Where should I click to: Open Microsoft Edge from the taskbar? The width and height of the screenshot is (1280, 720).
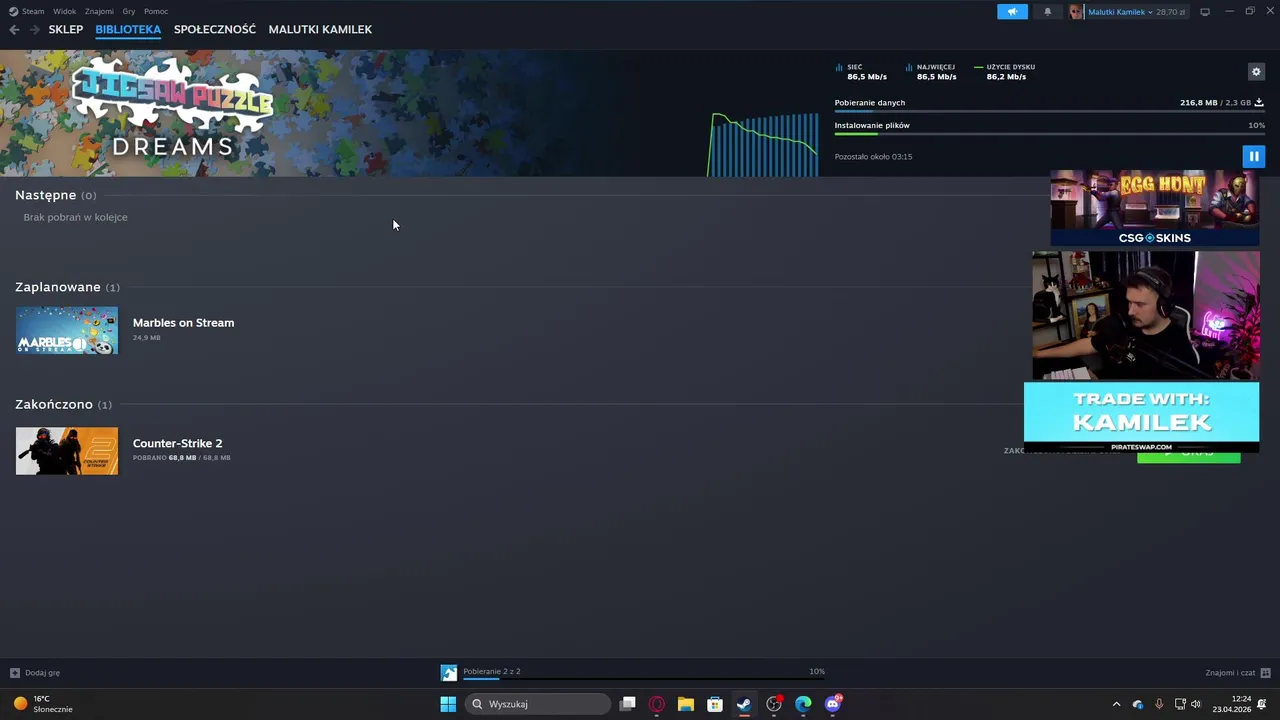803,704
